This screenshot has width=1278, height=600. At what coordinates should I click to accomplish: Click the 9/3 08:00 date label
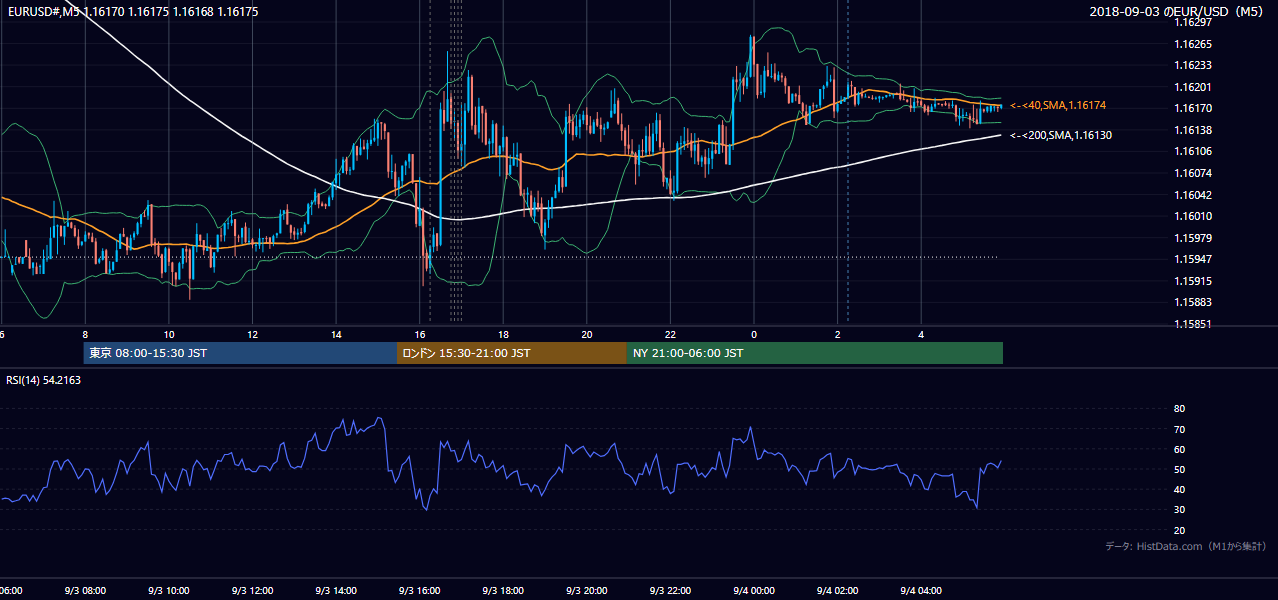86,590
